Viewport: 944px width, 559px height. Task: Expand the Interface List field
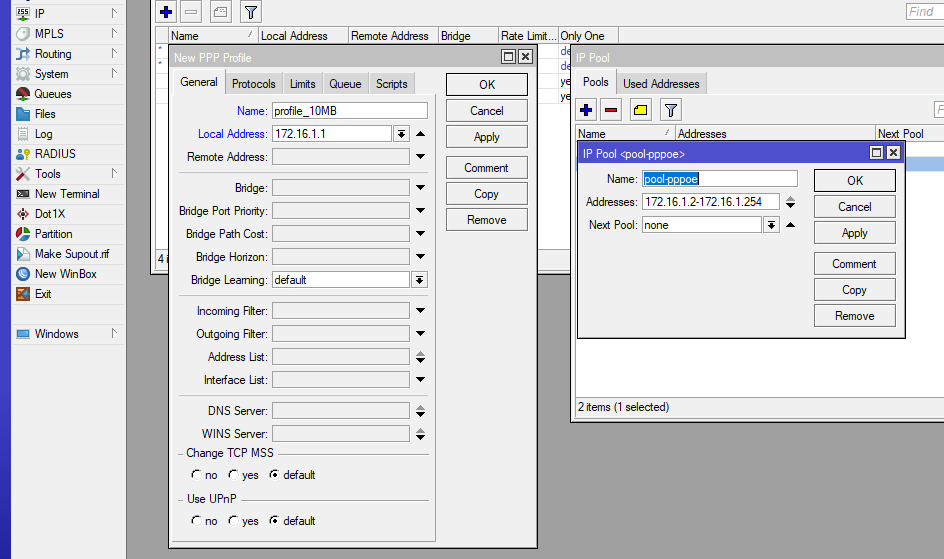tap(421, 380)
